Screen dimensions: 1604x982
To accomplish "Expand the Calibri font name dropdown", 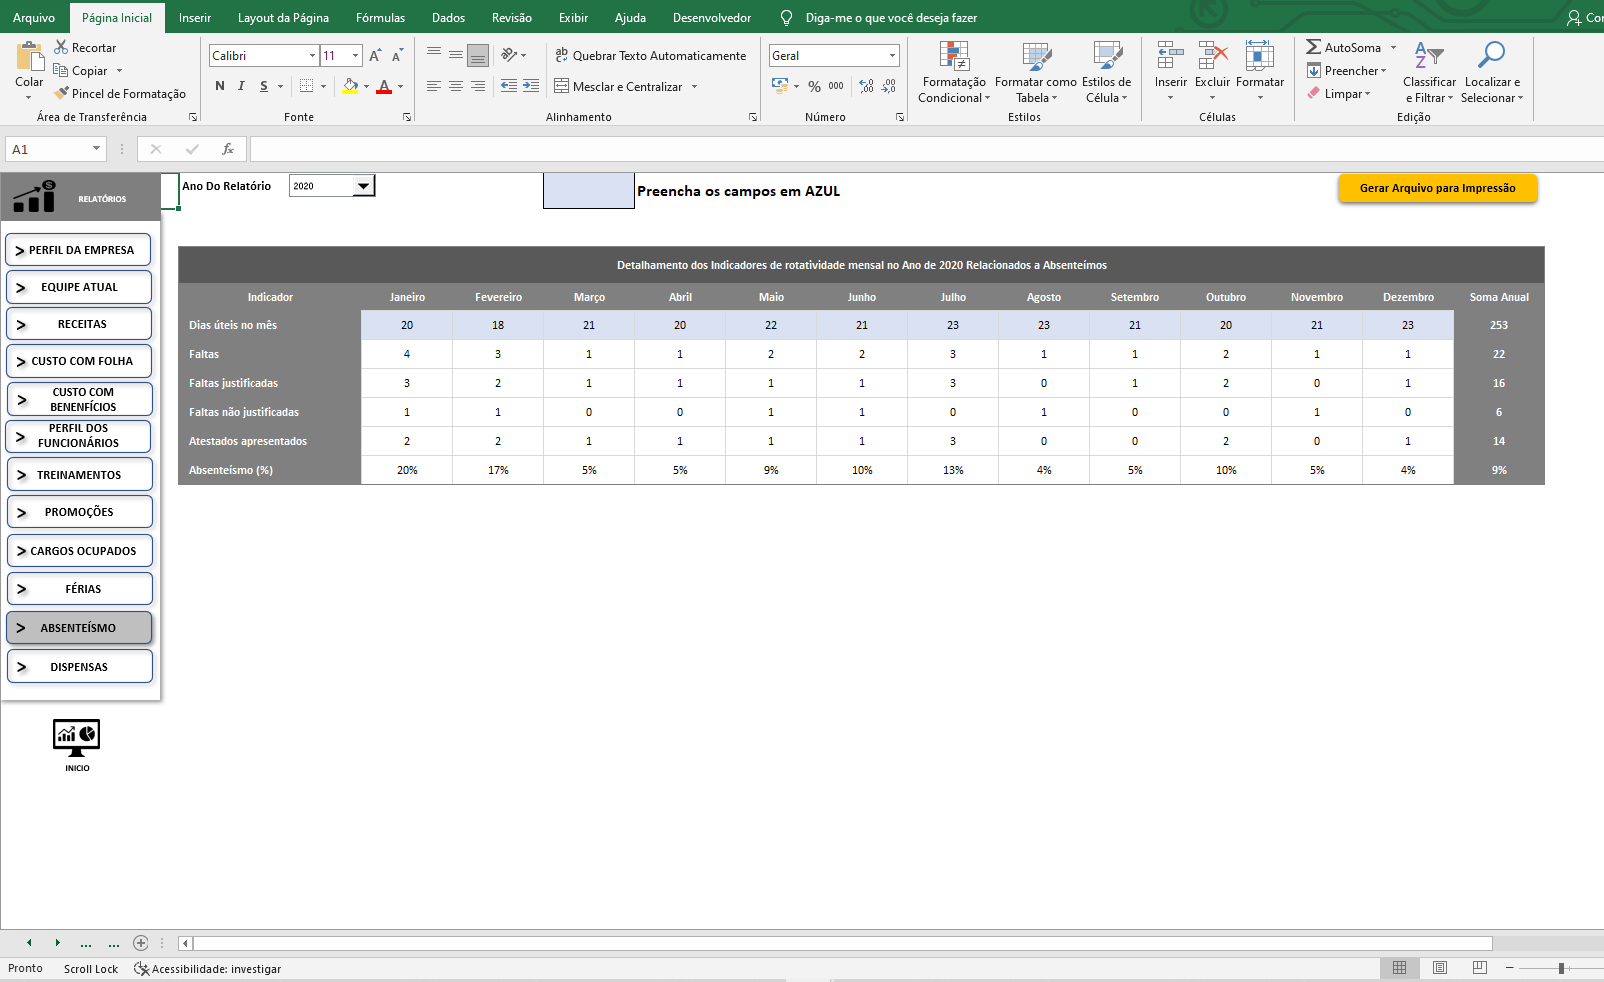I will (x=312, y=56).
